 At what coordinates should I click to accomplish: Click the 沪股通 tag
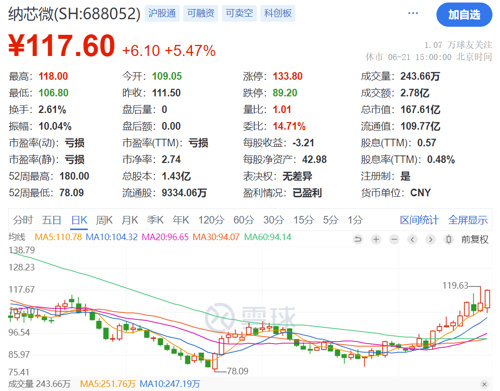click(162, 13)
